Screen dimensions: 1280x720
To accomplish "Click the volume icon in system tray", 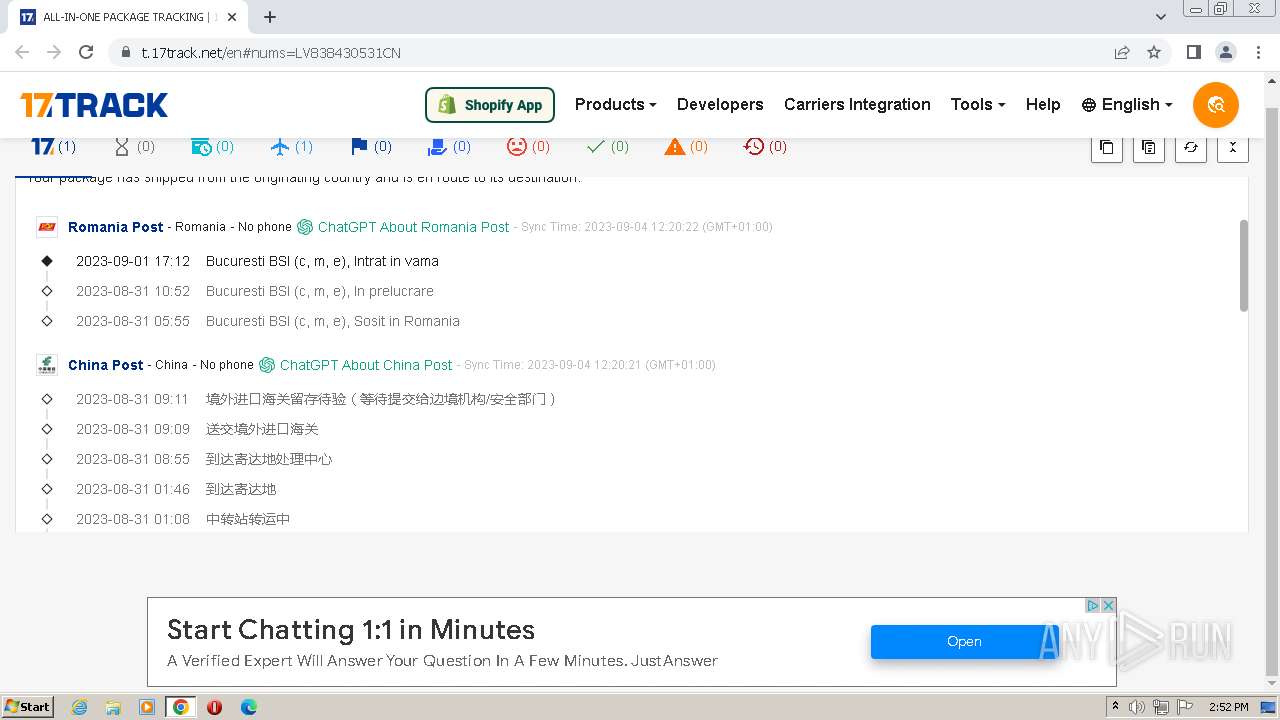I will [1137, 707].
